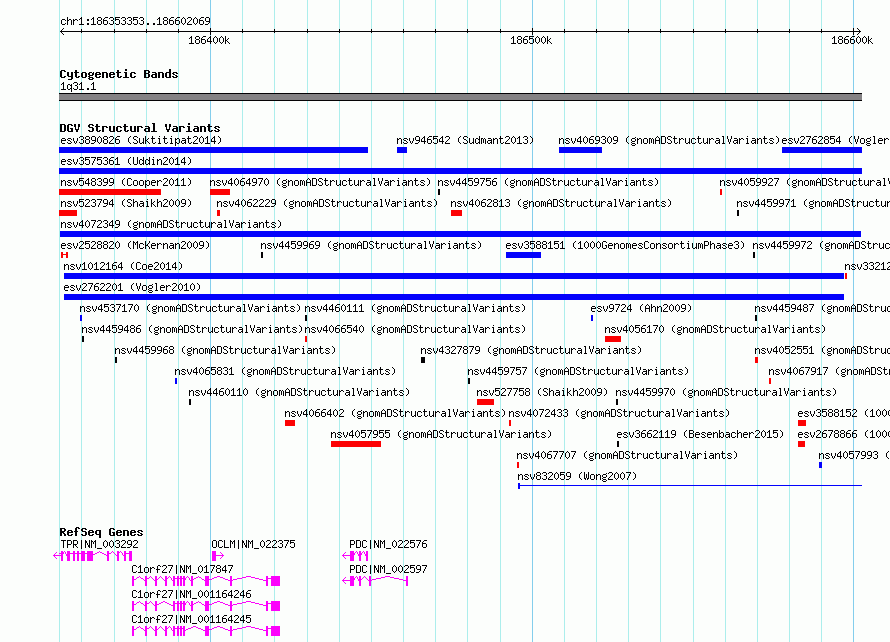
Task: Open the nsv4327879 gnomAD variant label
Action: 531,350
